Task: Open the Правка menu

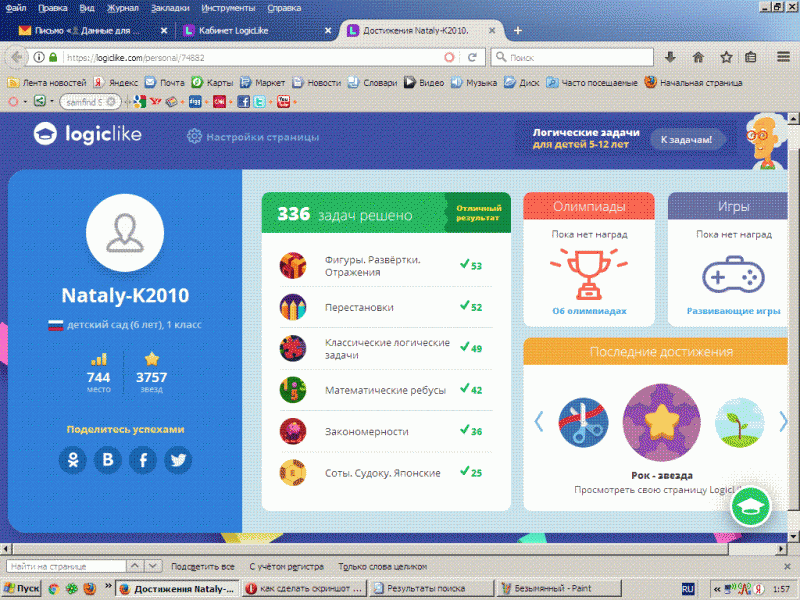Action: [53, 8]
